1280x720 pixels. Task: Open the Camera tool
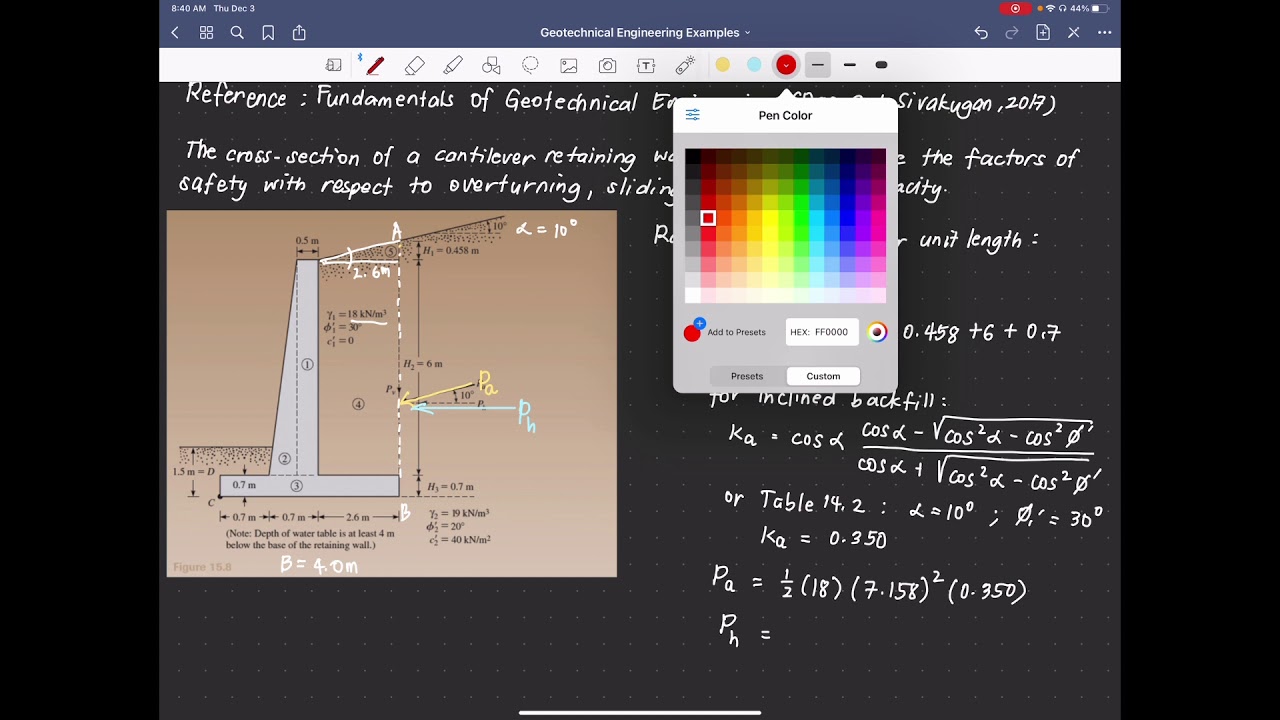608,65
